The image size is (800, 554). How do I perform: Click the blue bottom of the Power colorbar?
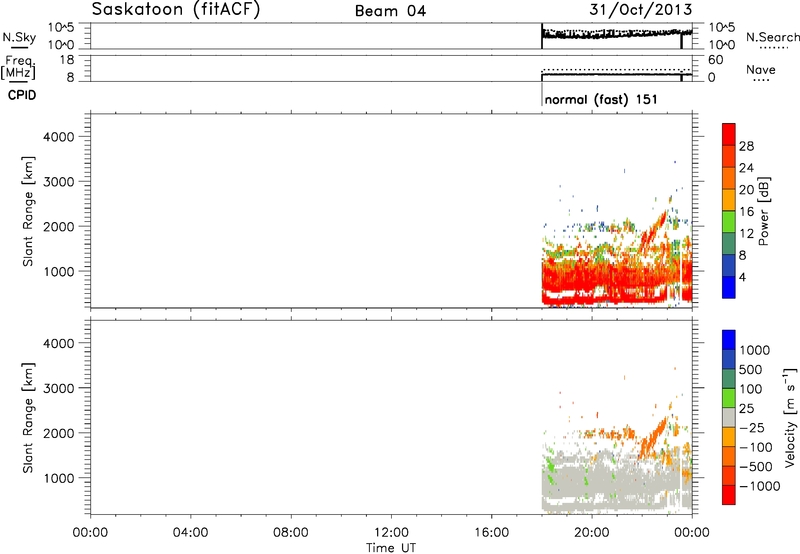coord(729,287)
